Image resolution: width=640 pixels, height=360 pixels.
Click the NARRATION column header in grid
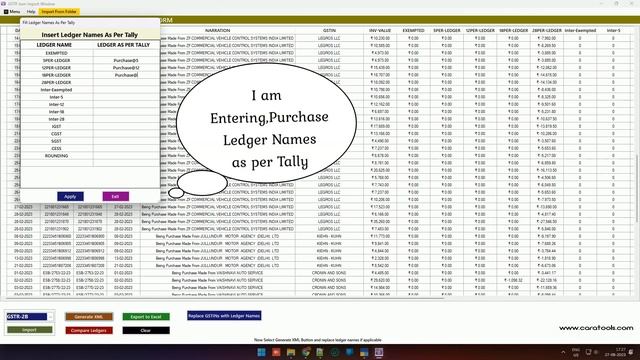click(x=218, y=31)
